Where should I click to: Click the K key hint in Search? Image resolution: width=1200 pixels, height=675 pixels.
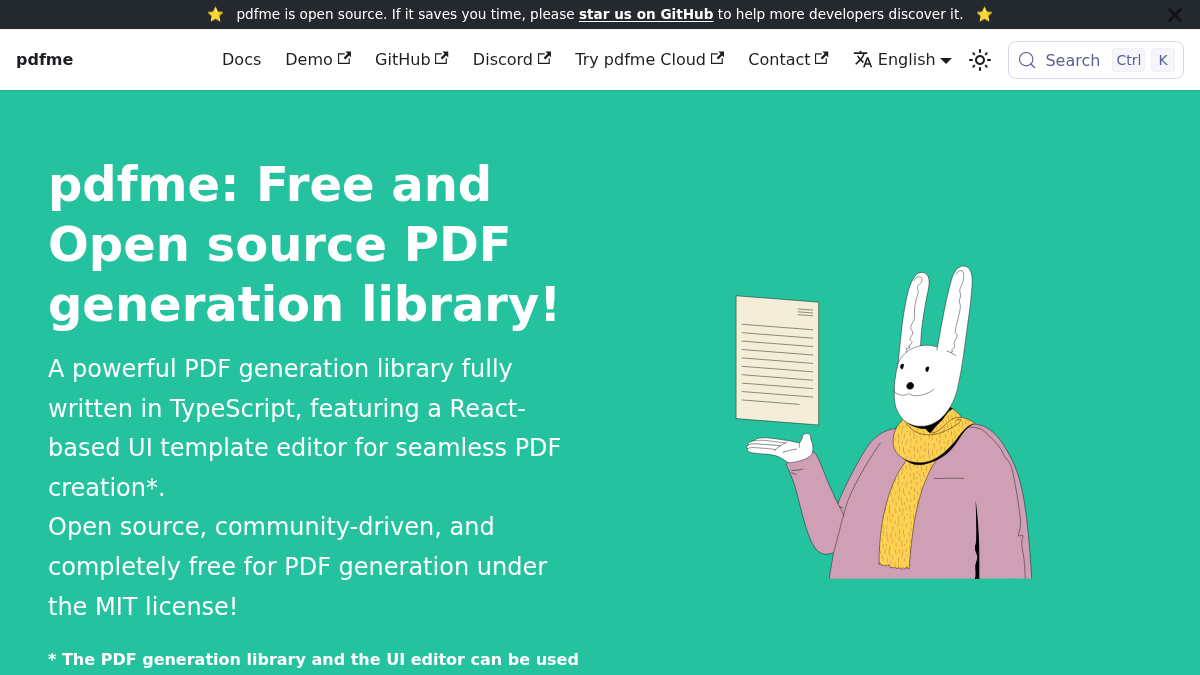point(1163,60)
